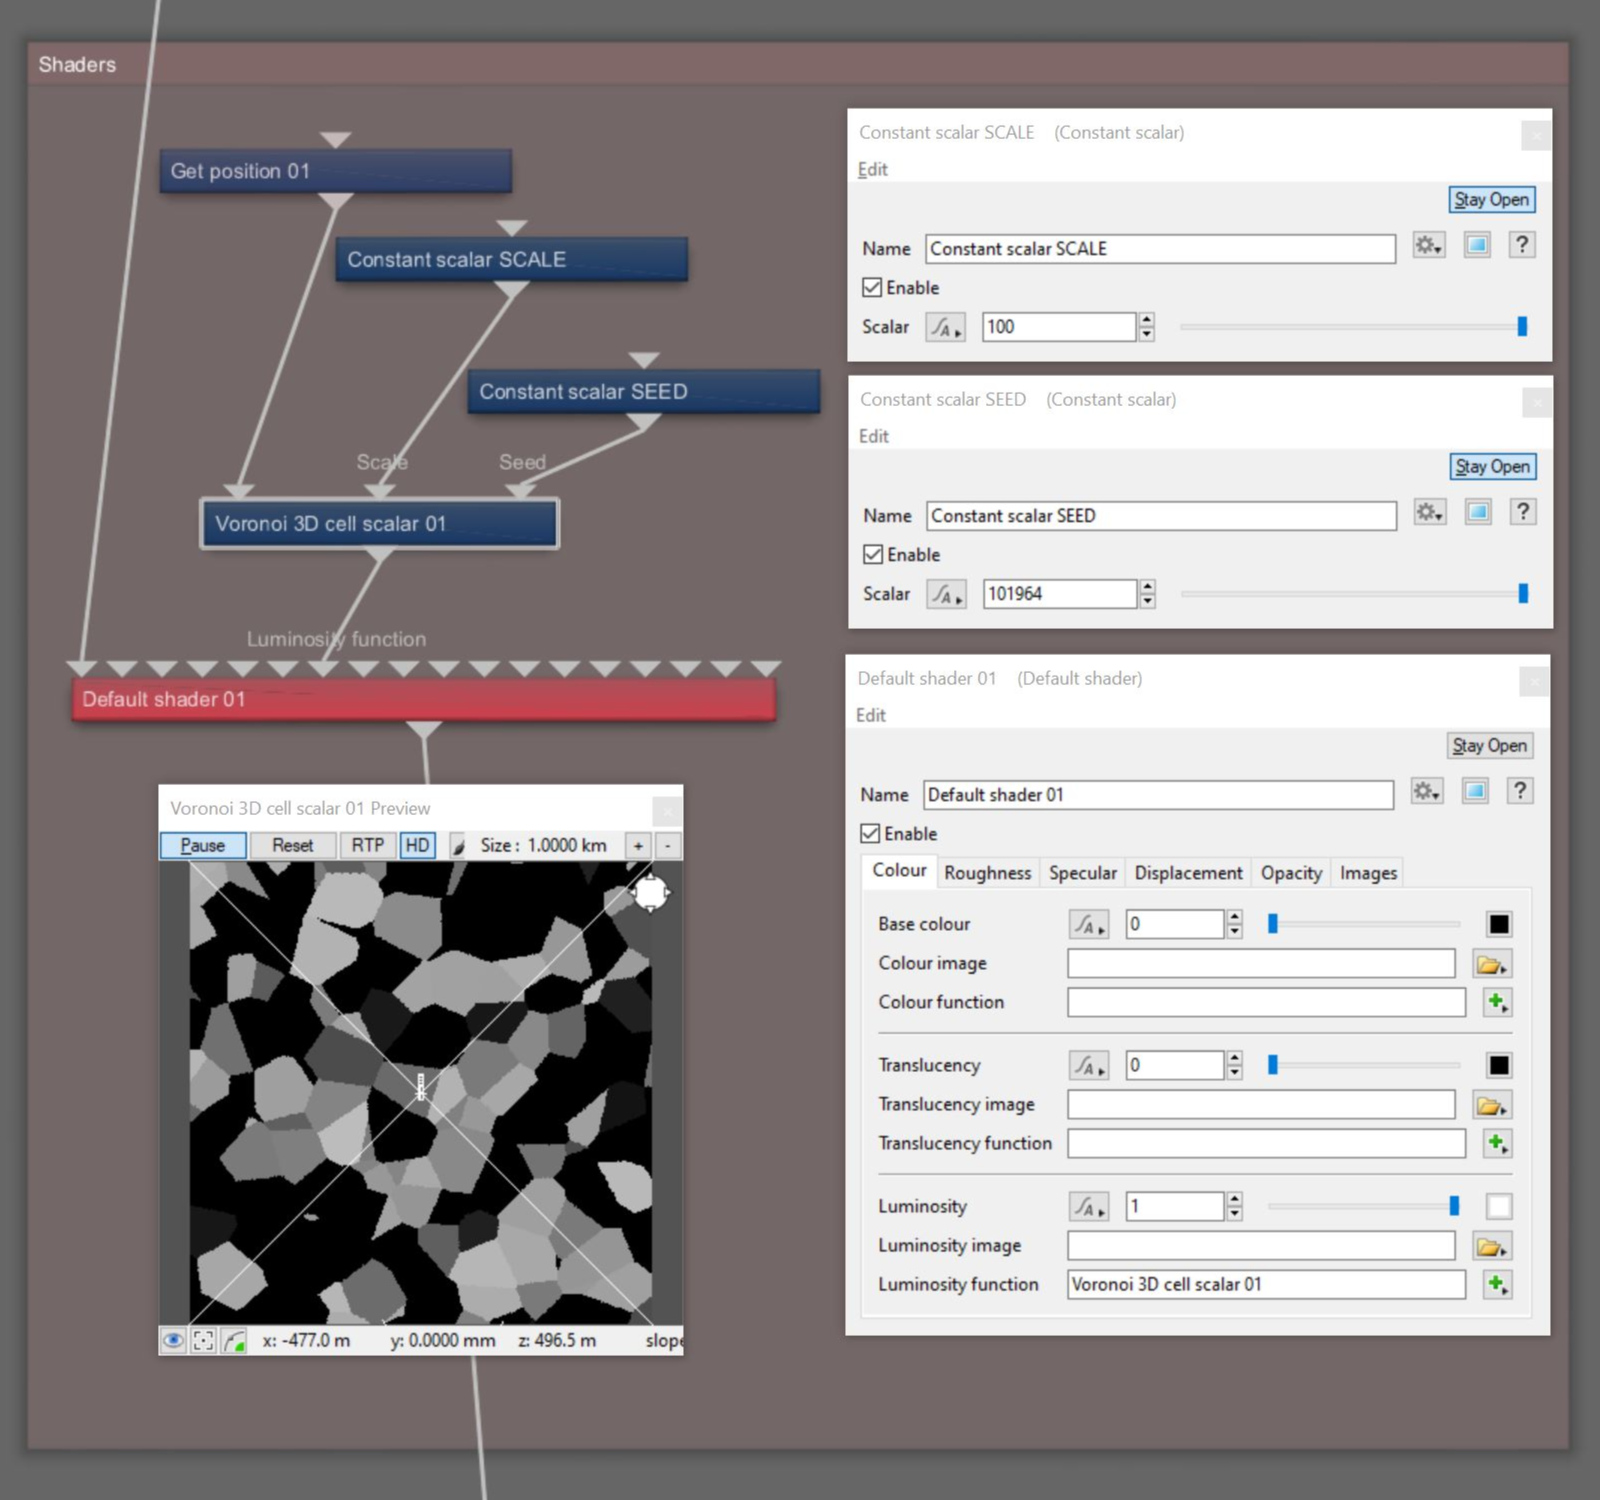
Task: Open gear settings icon for Constant scalar SEED
Action: point(1429,512)
